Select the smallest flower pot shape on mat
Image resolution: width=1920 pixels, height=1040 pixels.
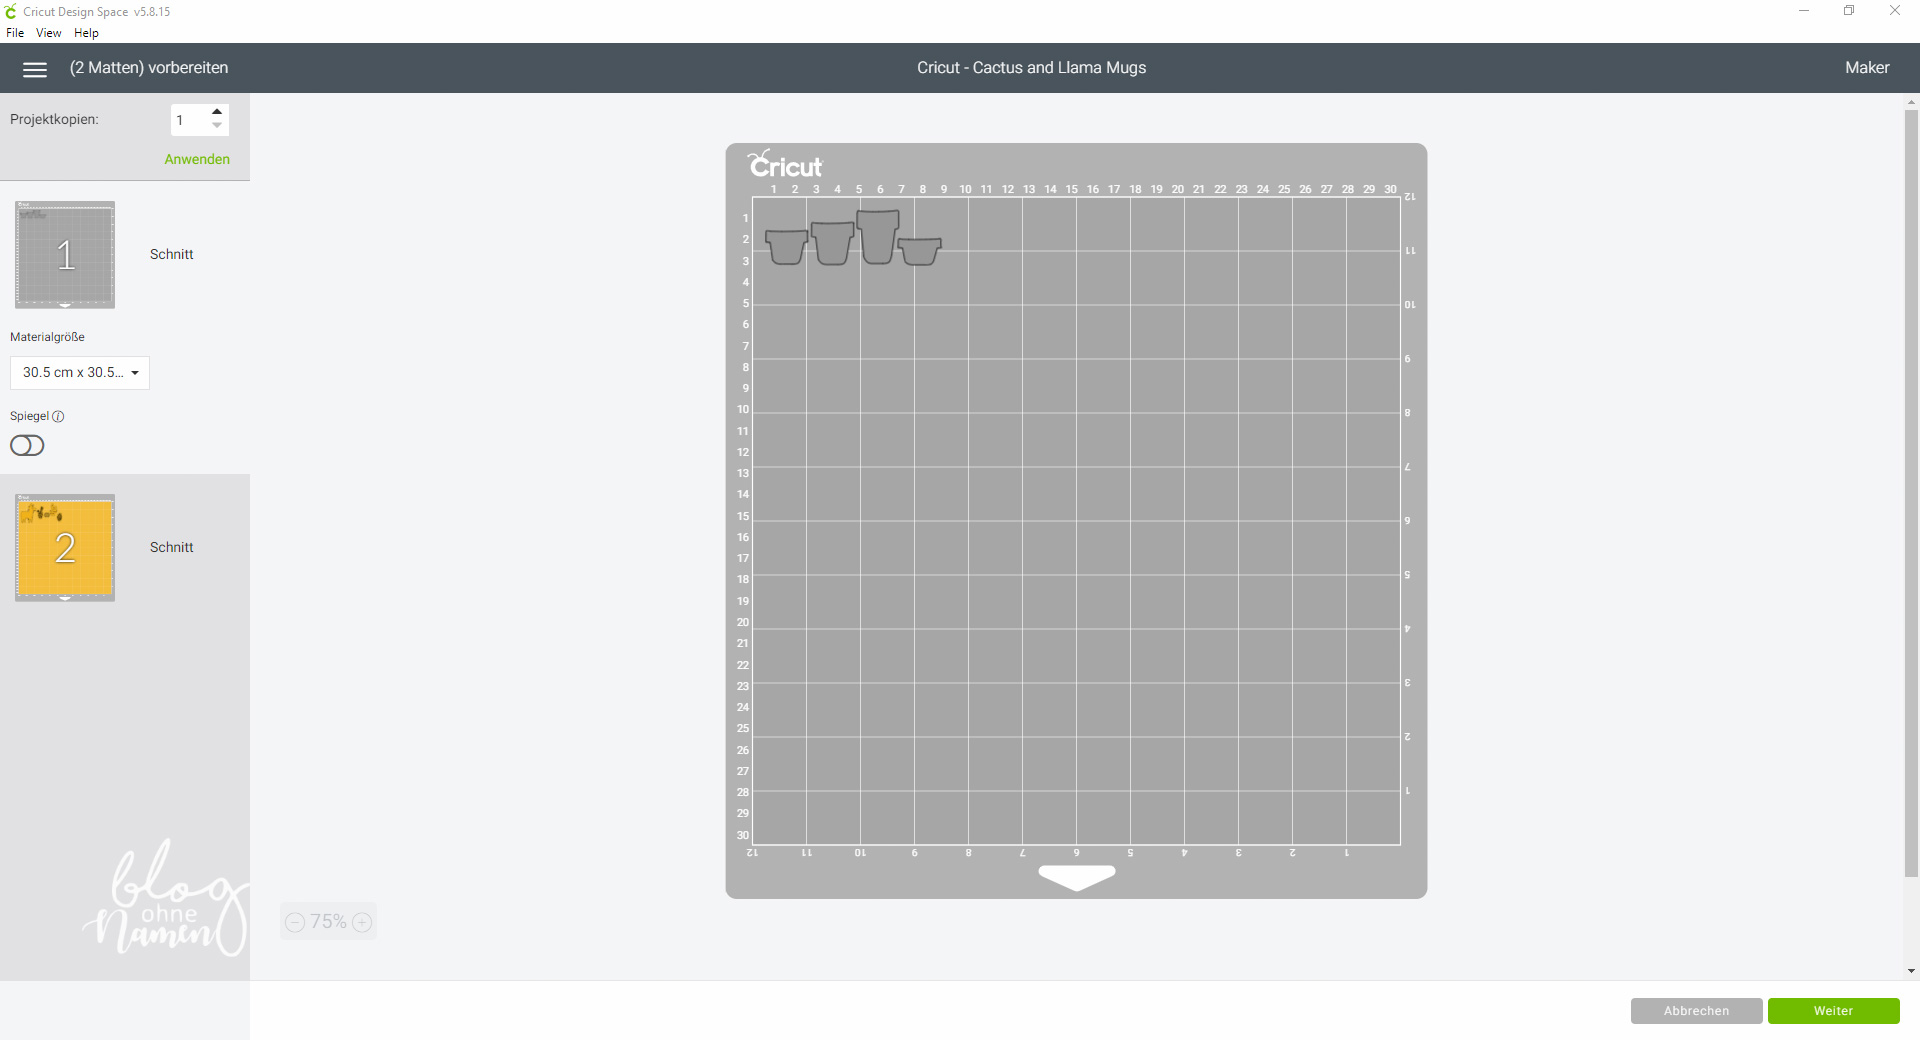coord(920,251)
